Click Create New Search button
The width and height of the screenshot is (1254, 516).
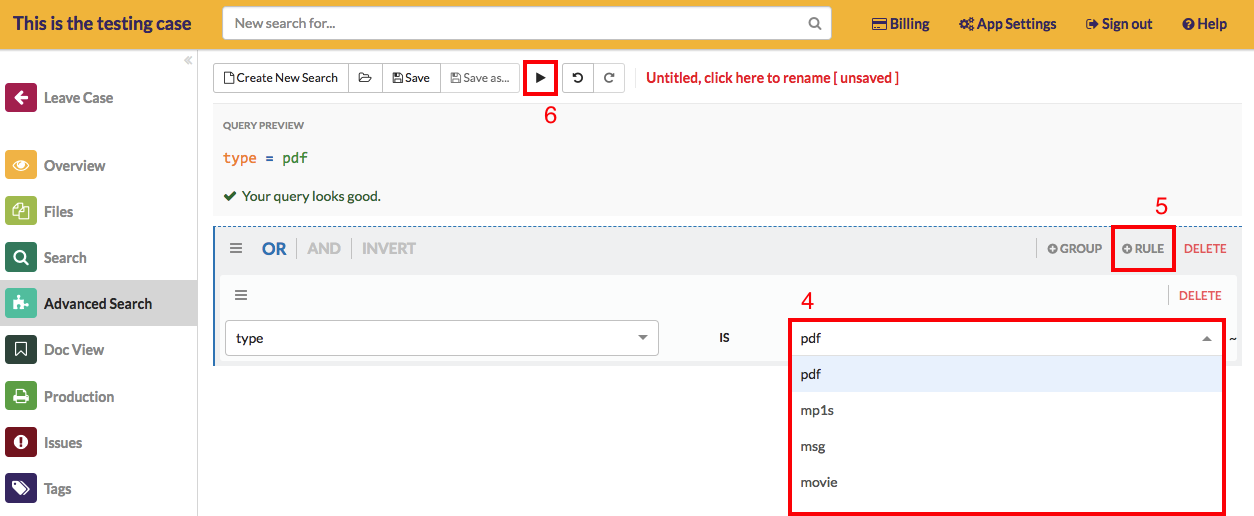click(280, 78)
